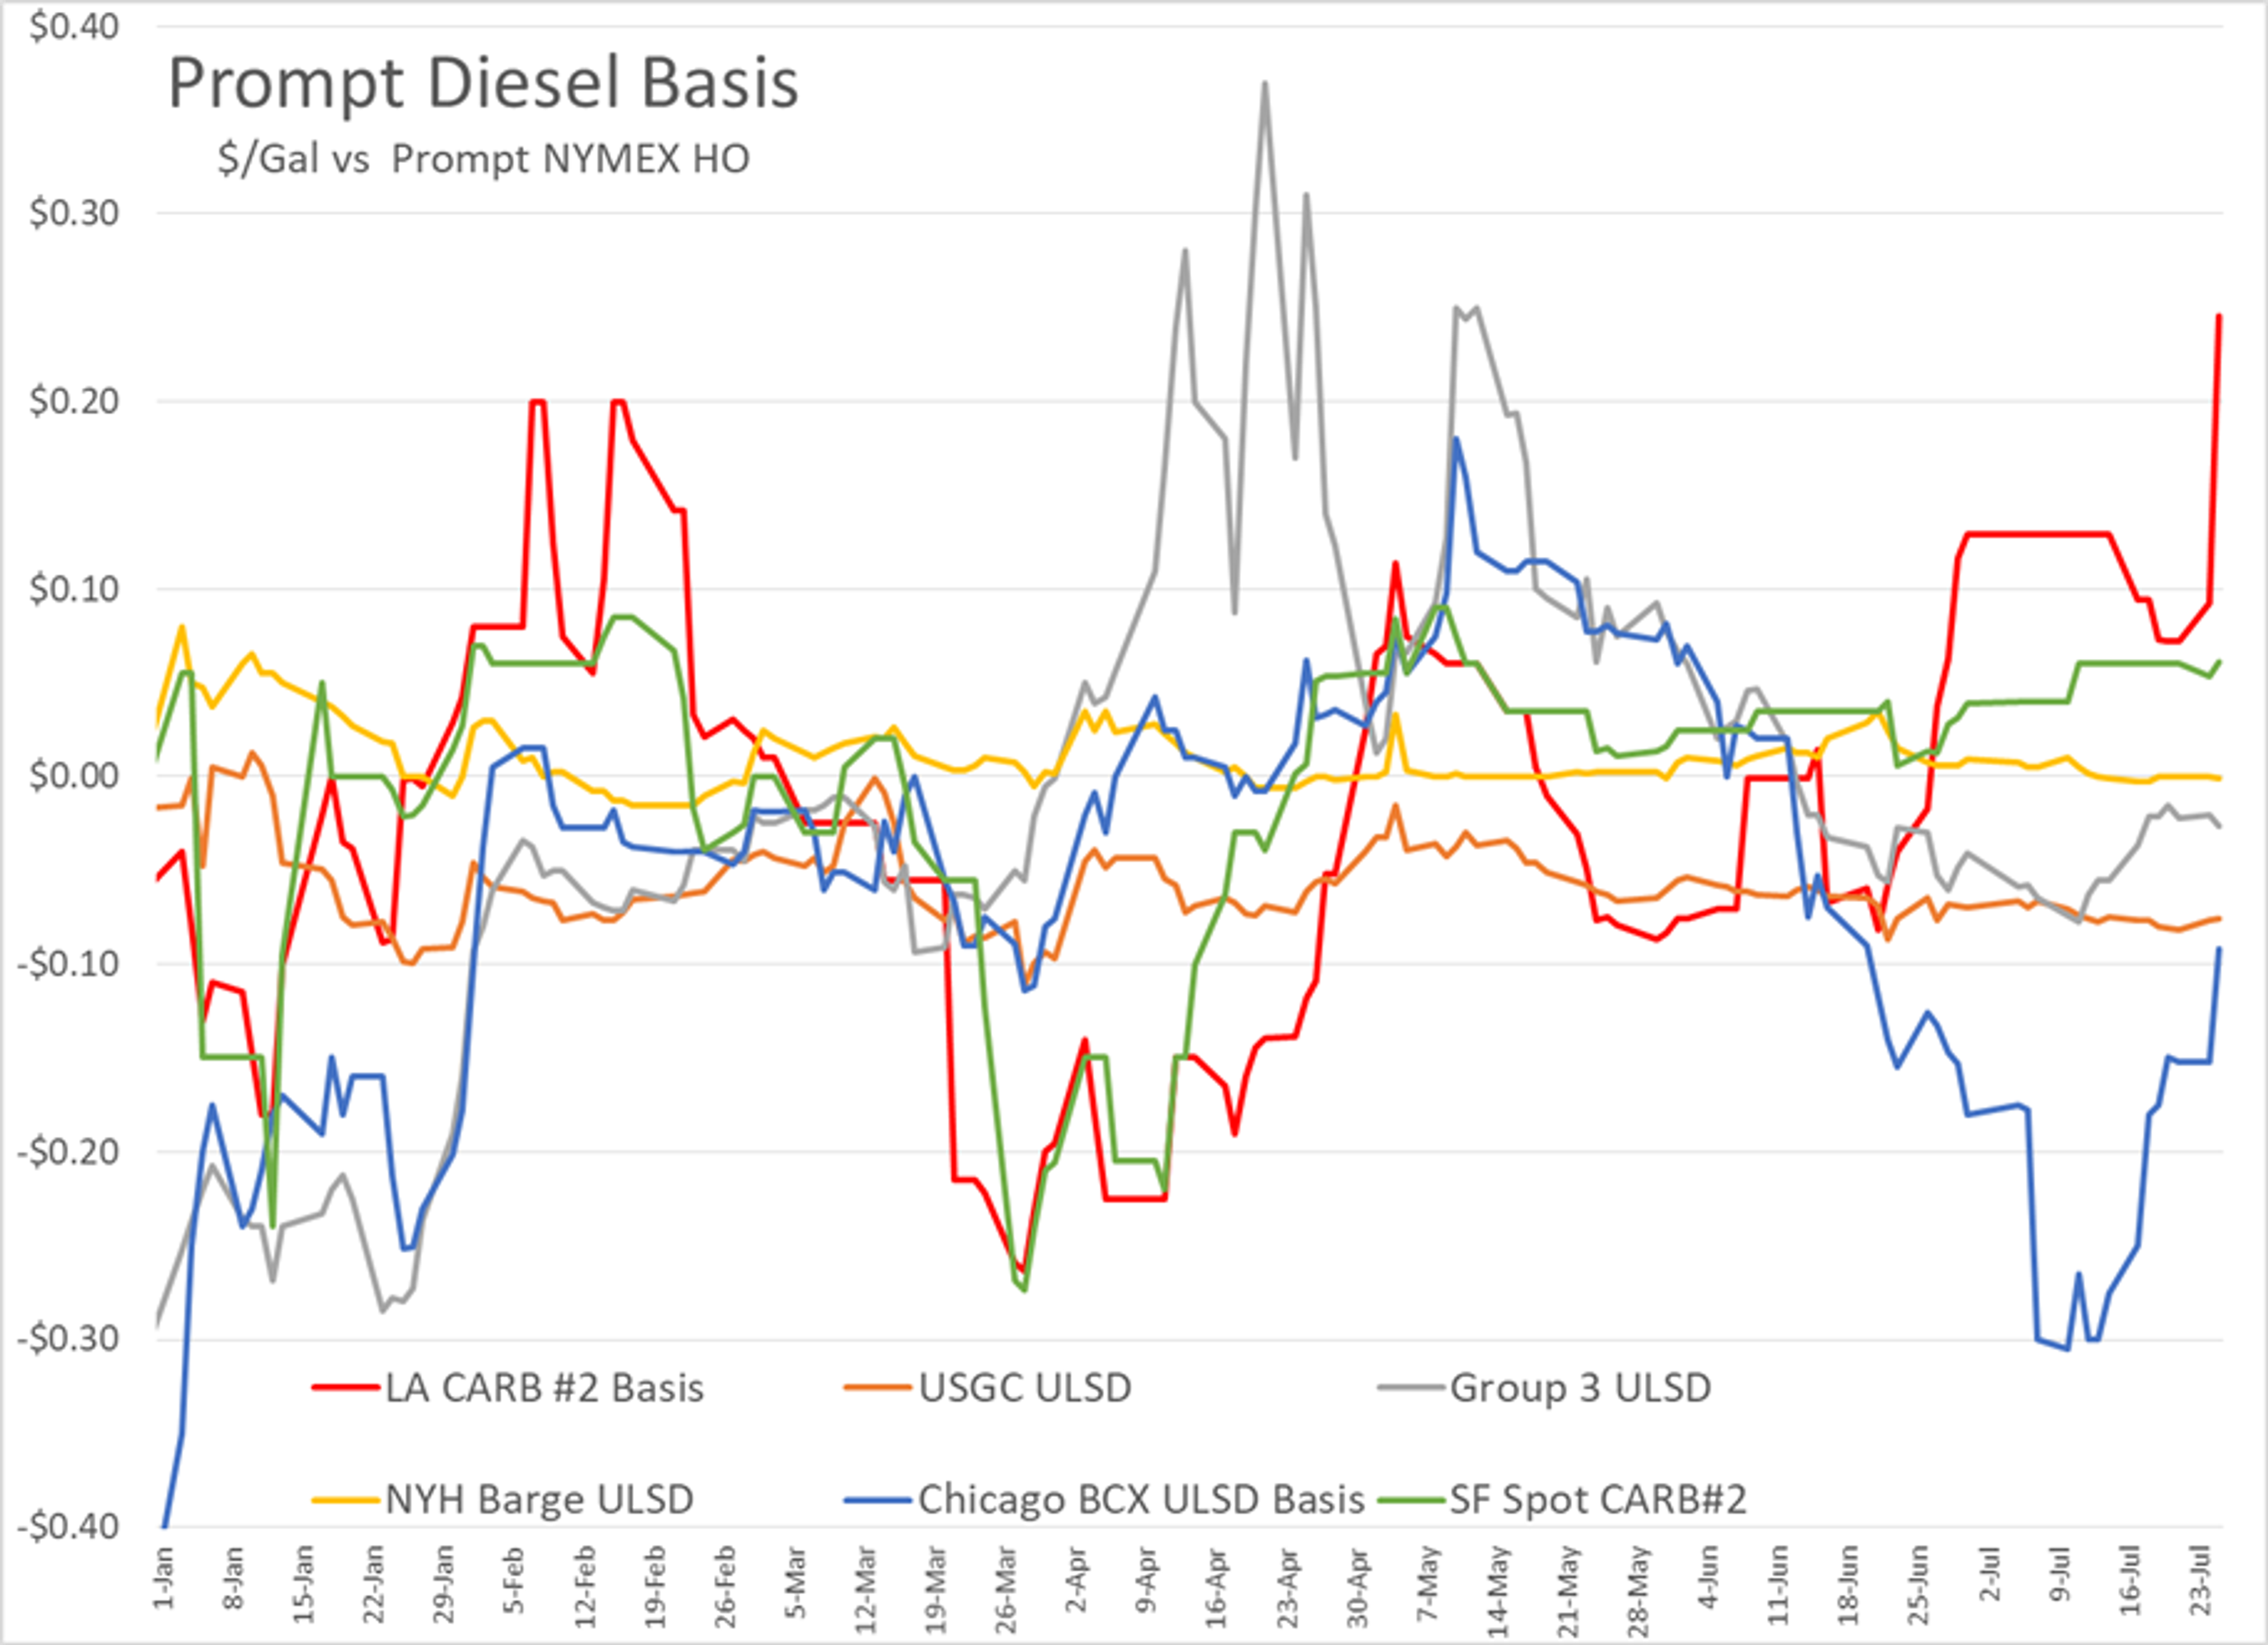Click the 5-Feb x-axis date label
2268x1645 pixels.
(x=513, y=1579)
